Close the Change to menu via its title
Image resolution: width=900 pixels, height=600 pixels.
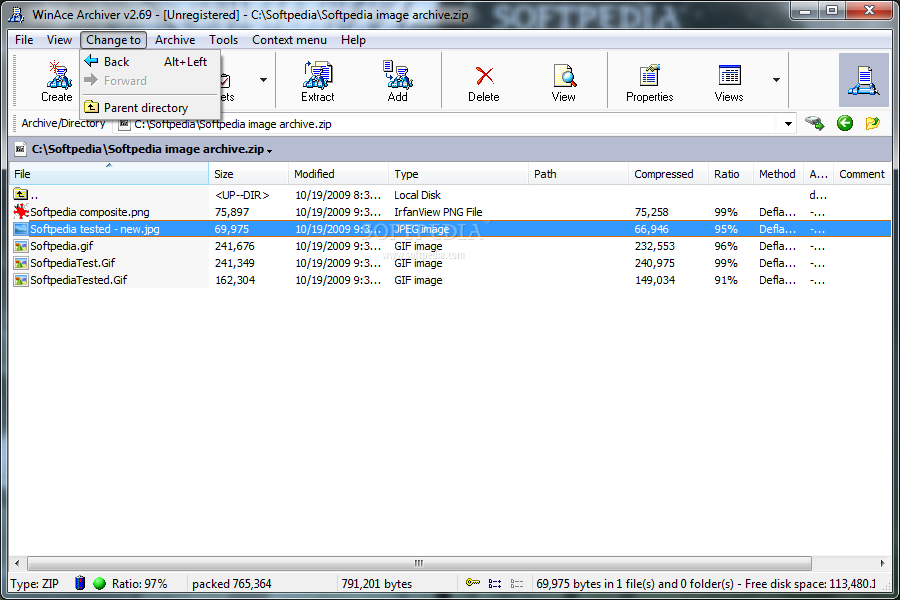point(113,40)
